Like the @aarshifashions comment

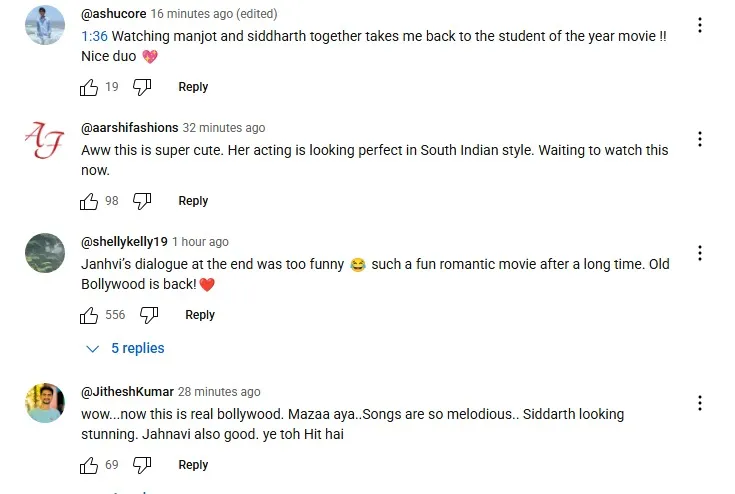click(x=89, y=201)
